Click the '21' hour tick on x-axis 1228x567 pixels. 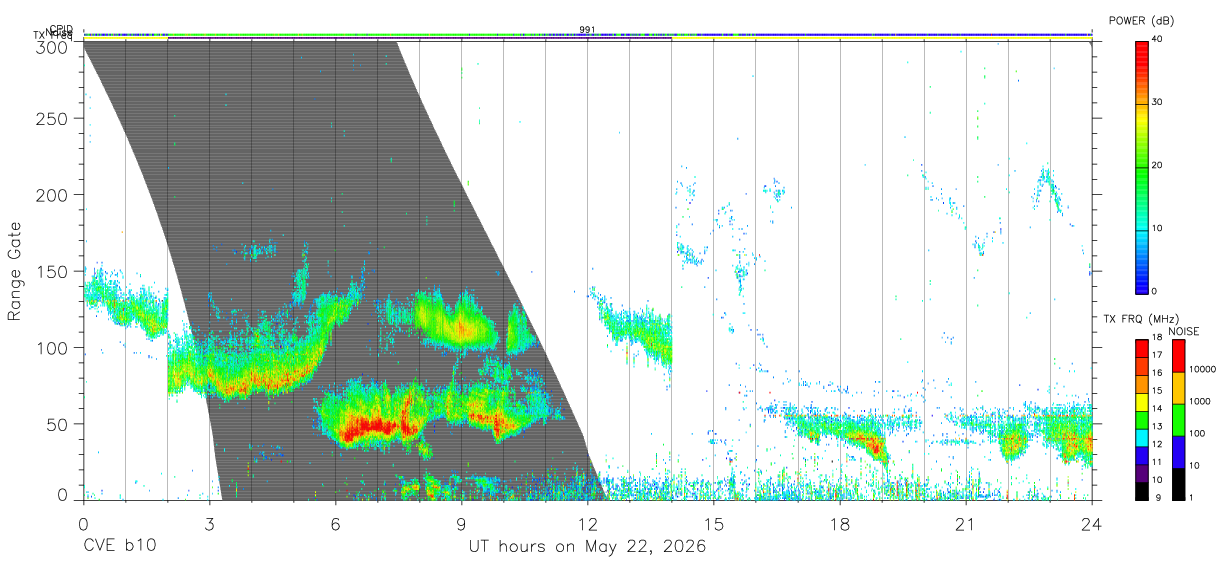[965, 525]
